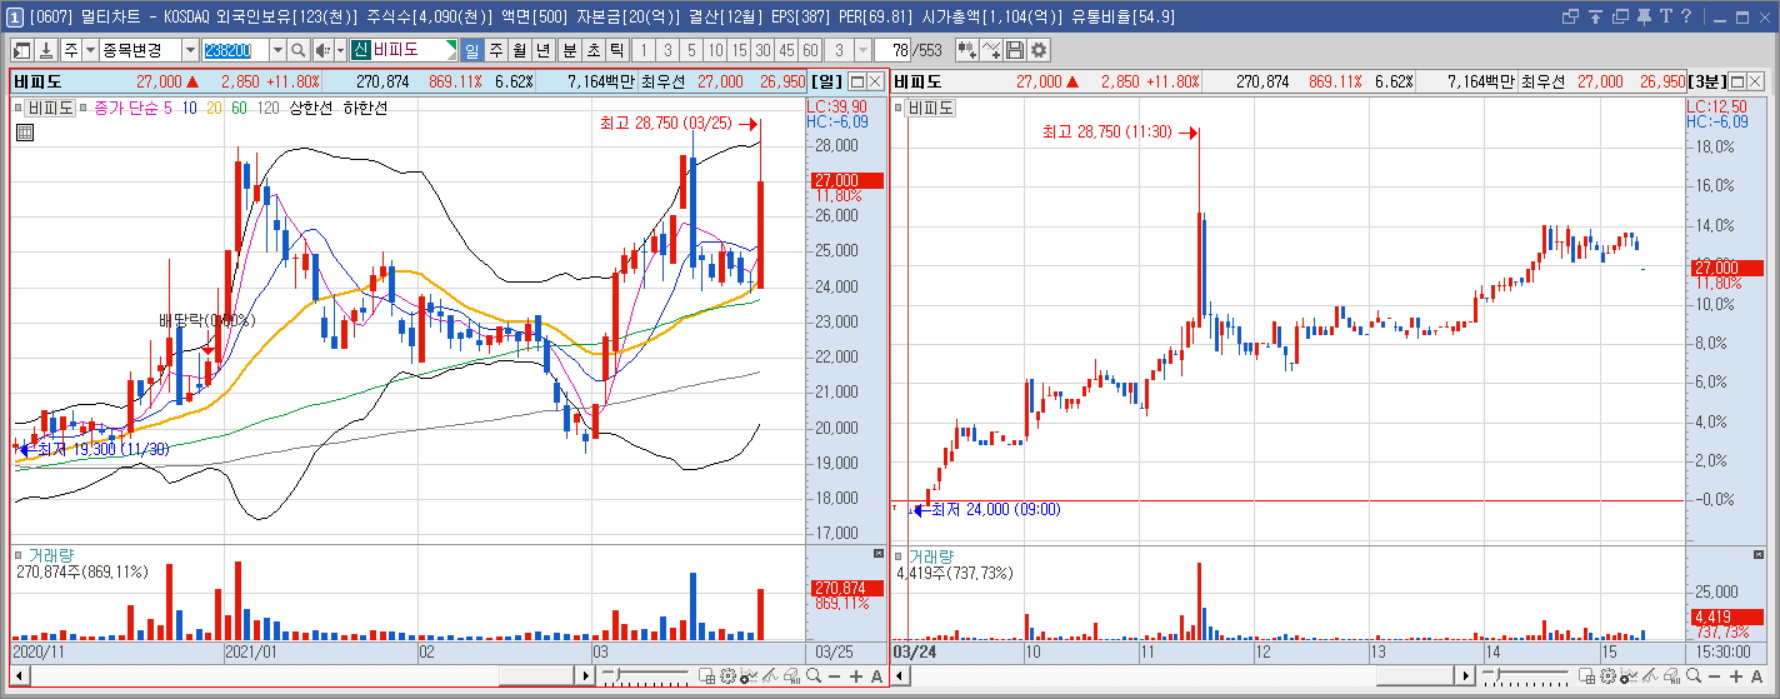Select the 틱 tick period toggle

click(618, 50)
